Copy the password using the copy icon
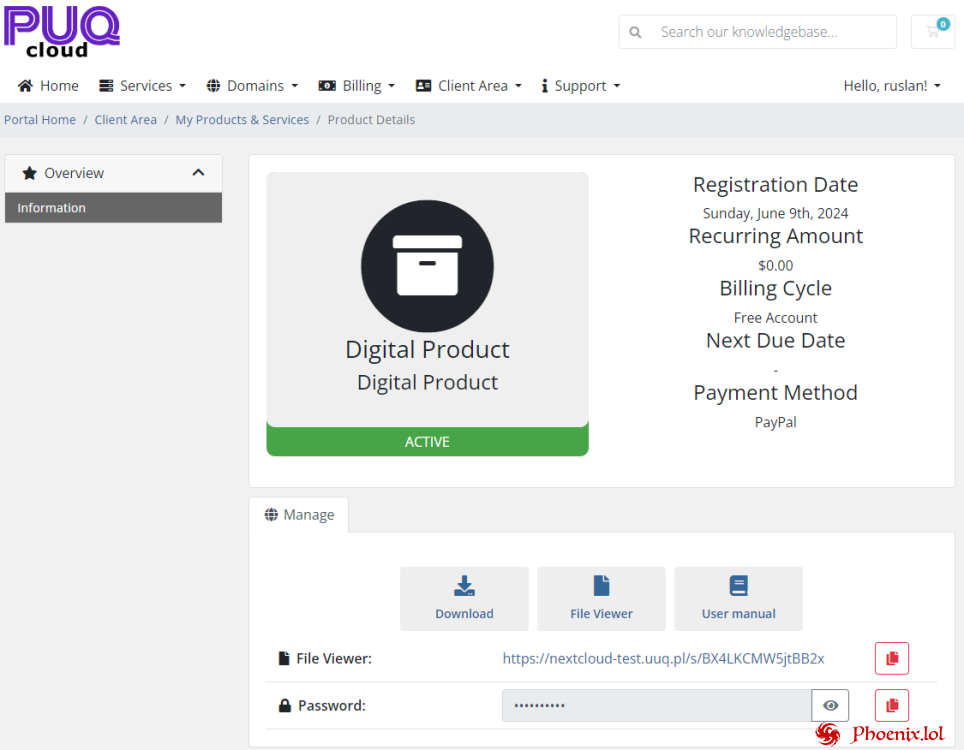The height and width of the screenshot is (750, 964). coord(891,705)
